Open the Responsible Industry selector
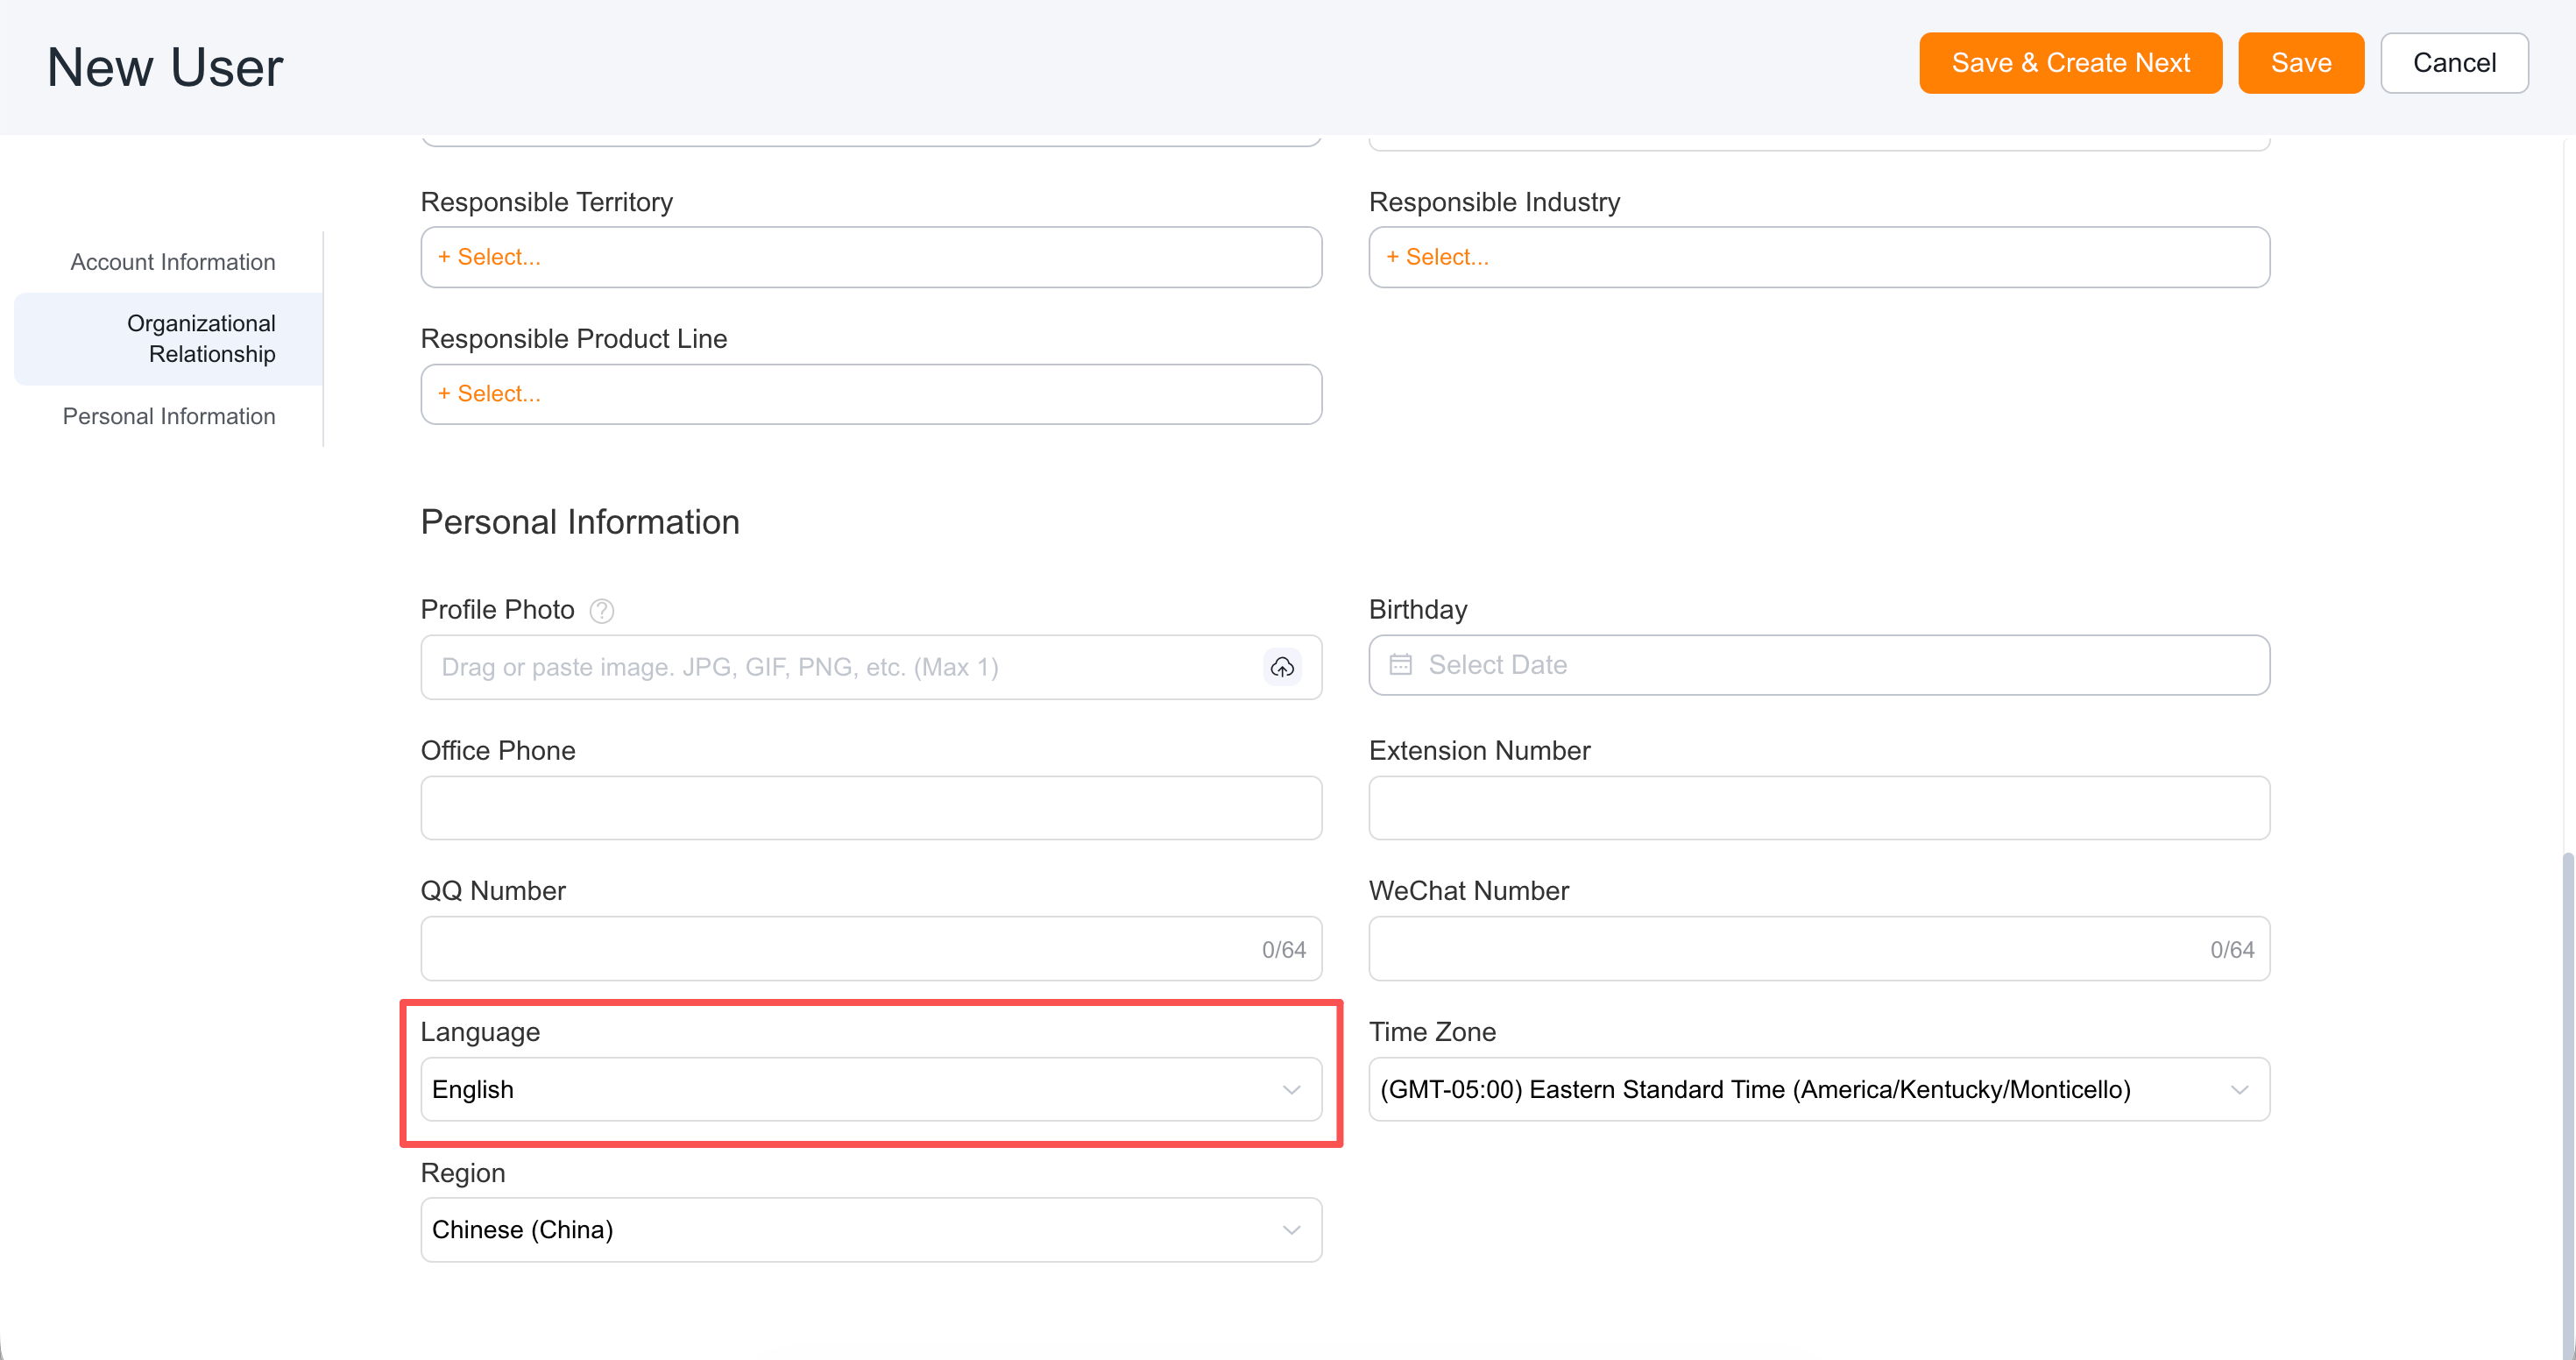This screenshot has width=2576, height=1360. pos(1819,257)
